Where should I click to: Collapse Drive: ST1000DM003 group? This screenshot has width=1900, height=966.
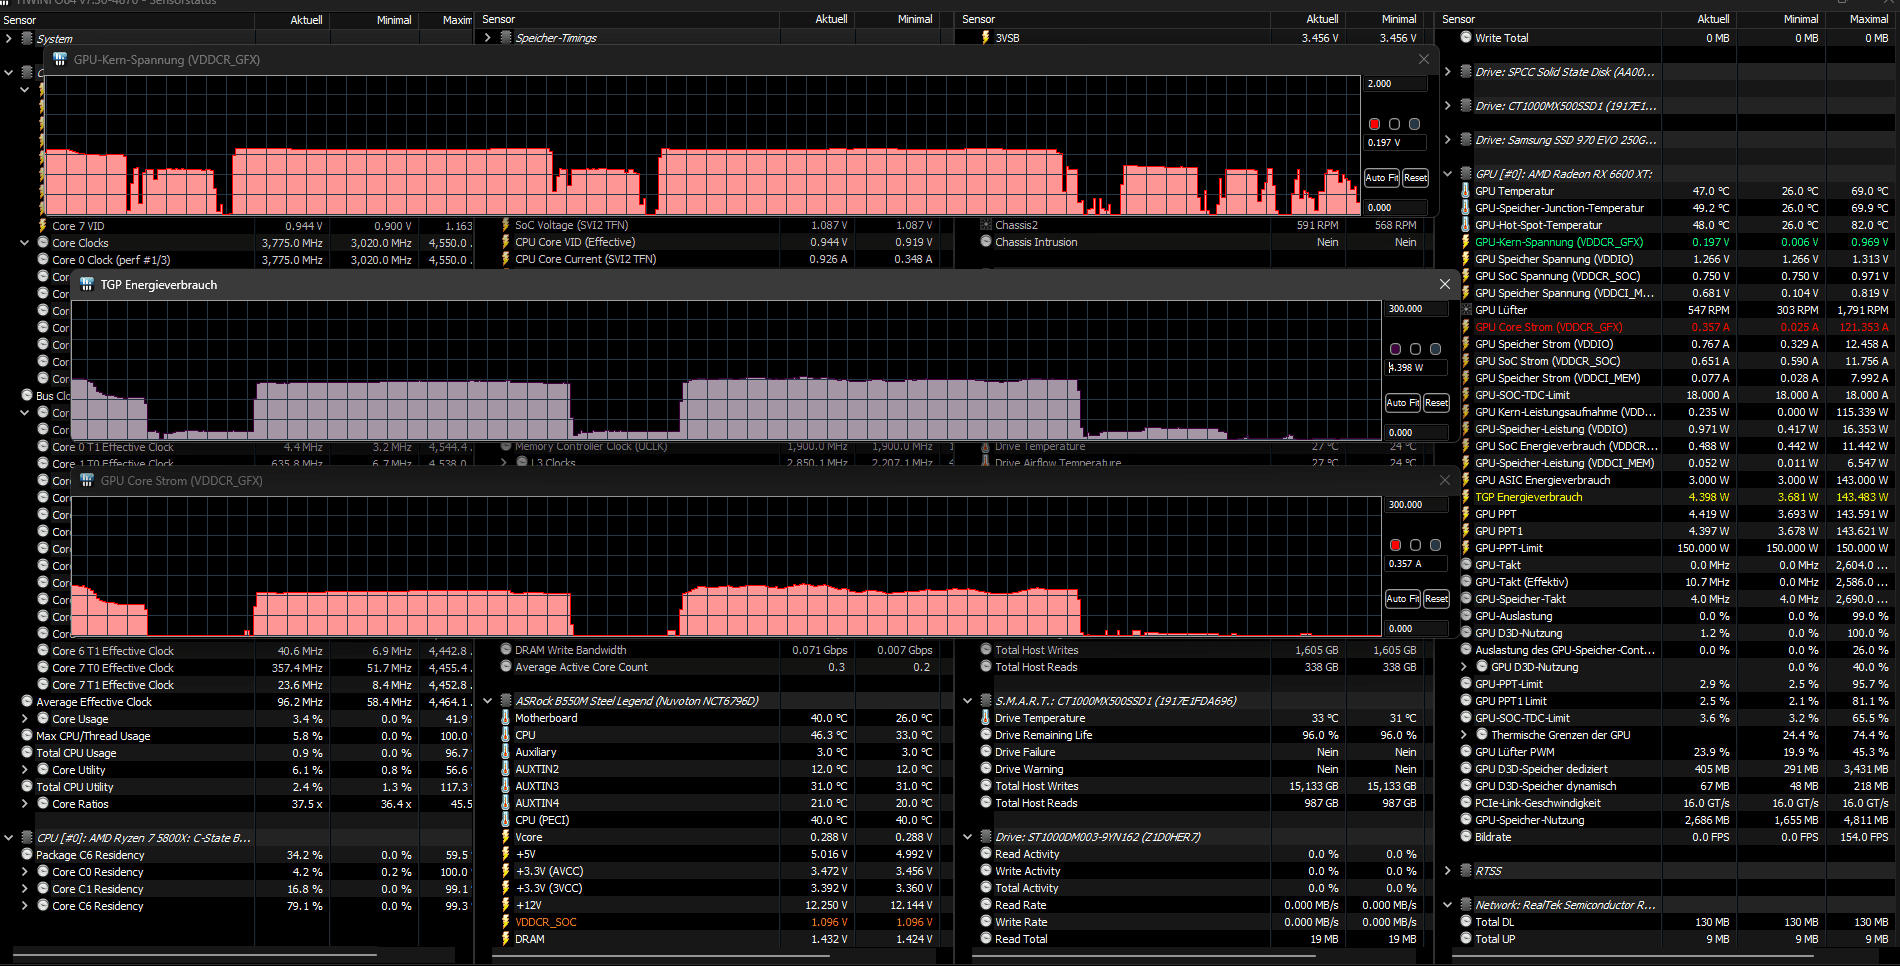(968, 837)
